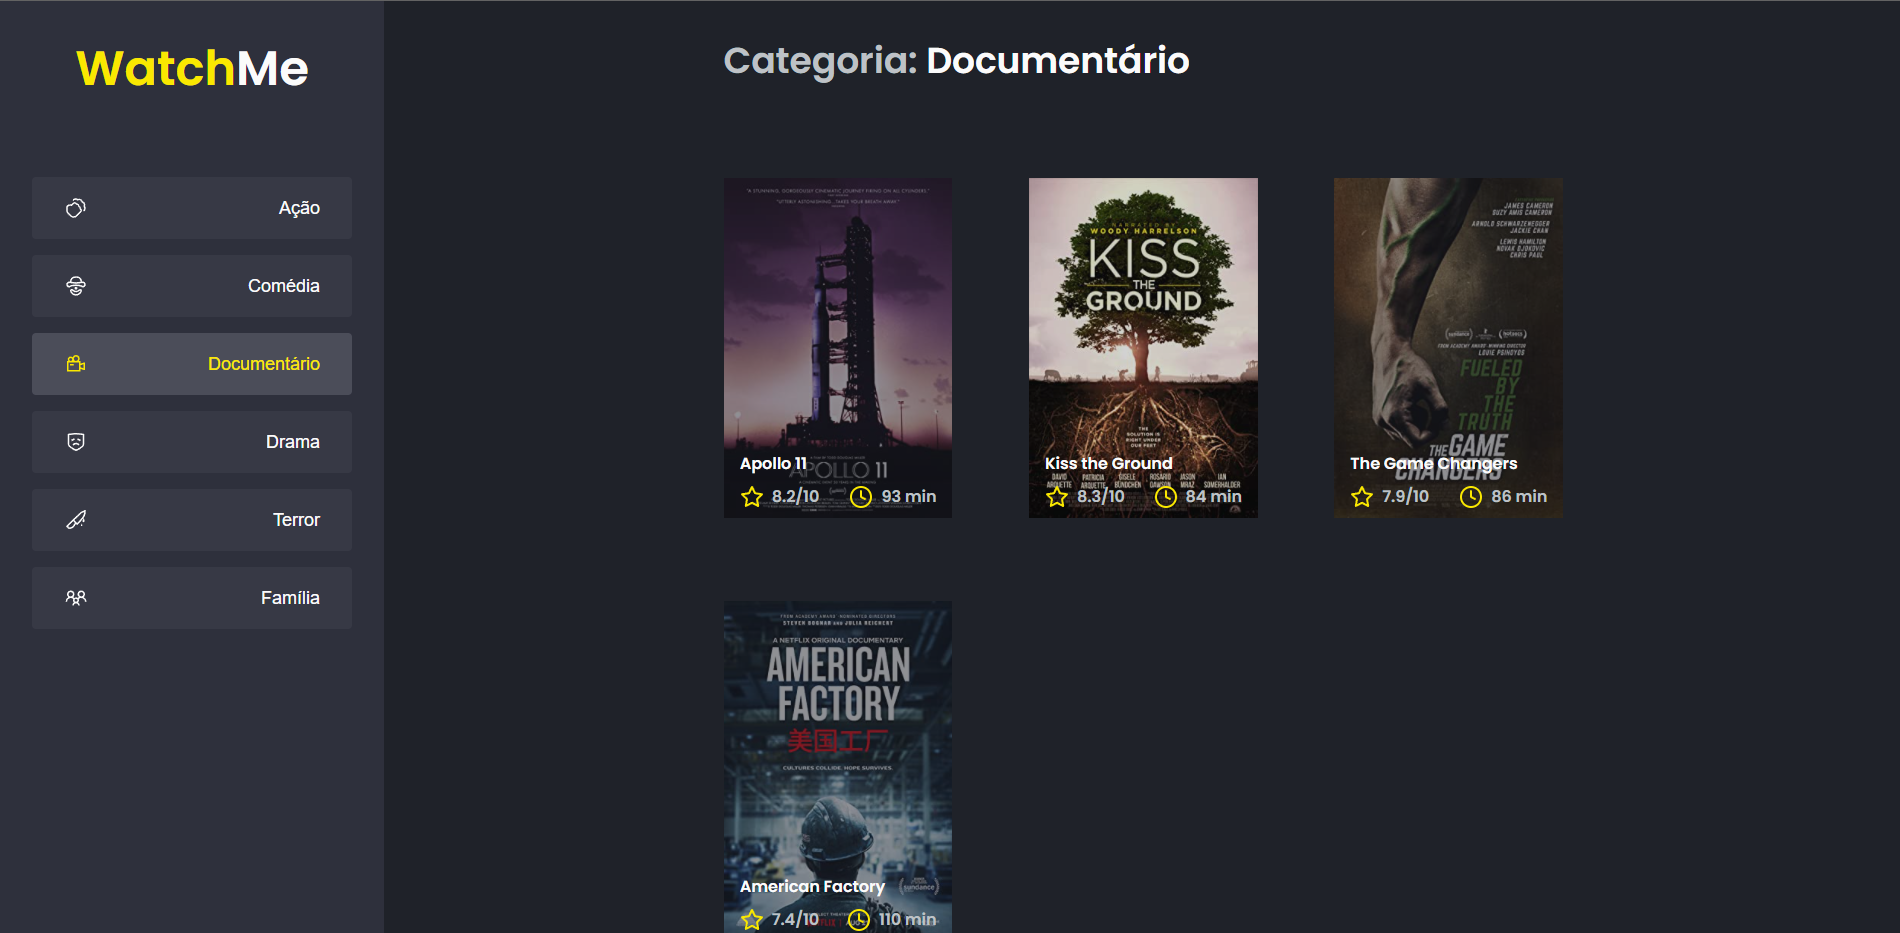Click the Comédia mask icon
The width and height of the screenshot is (1900, 933).
[x=76, y=286]
